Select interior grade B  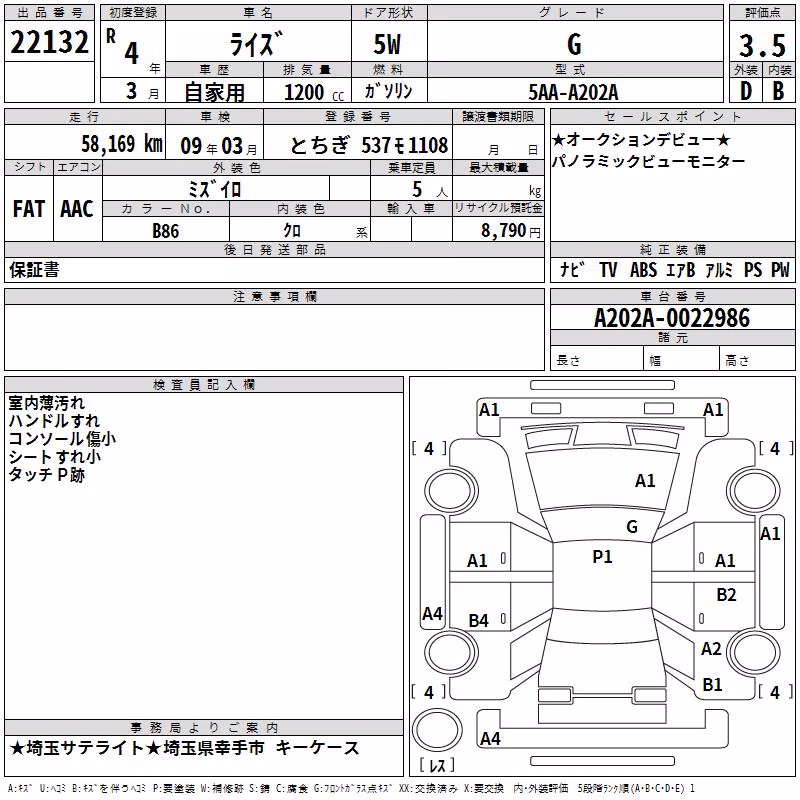pyautogui.click(x=778, y=91)
